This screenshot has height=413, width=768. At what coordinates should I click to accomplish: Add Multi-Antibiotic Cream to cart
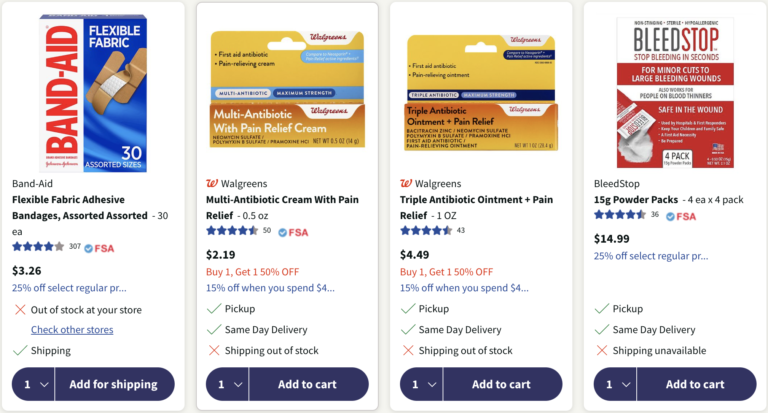tap(309, 384)
